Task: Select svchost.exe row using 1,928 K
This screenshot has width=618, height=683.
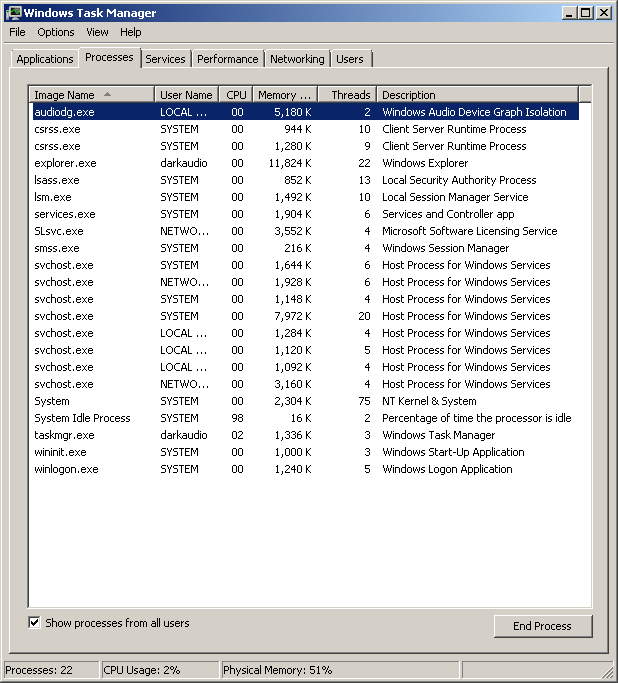Action: coord(306,282)
